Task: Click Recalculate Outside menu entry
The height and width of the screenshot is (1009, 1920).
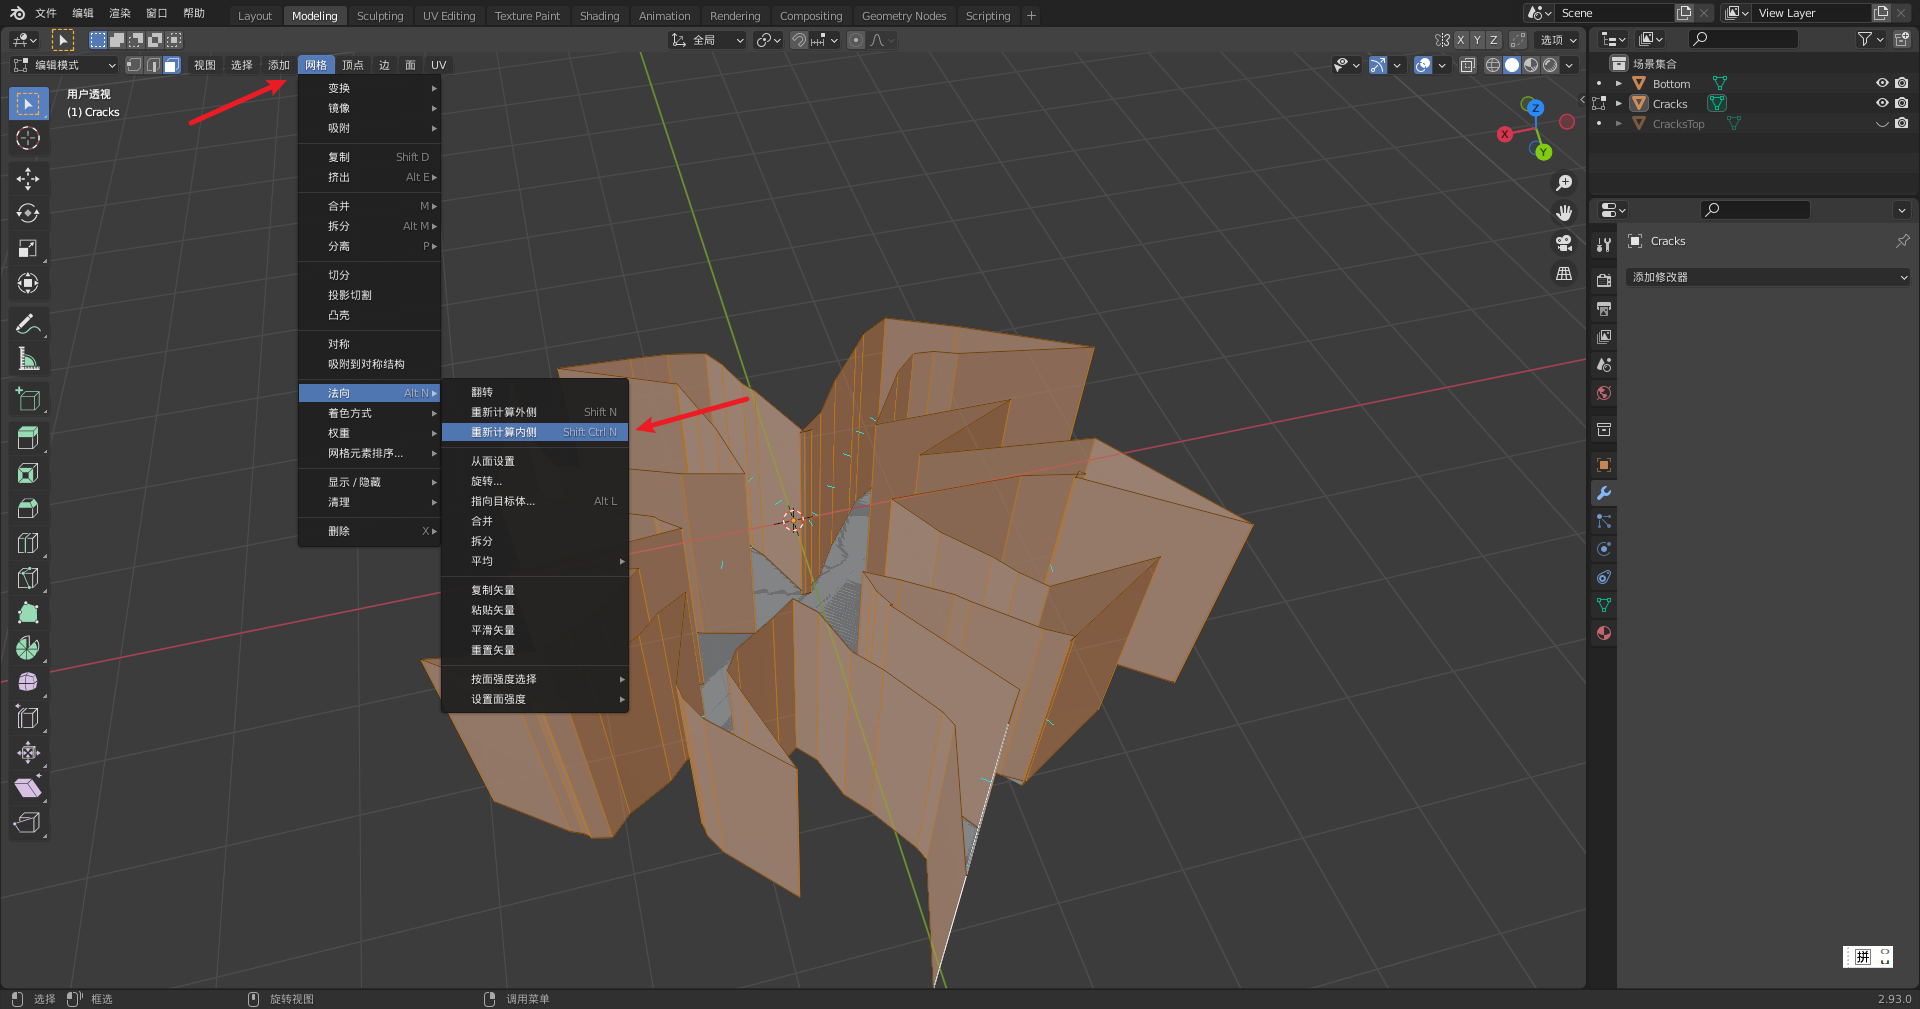Action: click(x=535, y=412)
